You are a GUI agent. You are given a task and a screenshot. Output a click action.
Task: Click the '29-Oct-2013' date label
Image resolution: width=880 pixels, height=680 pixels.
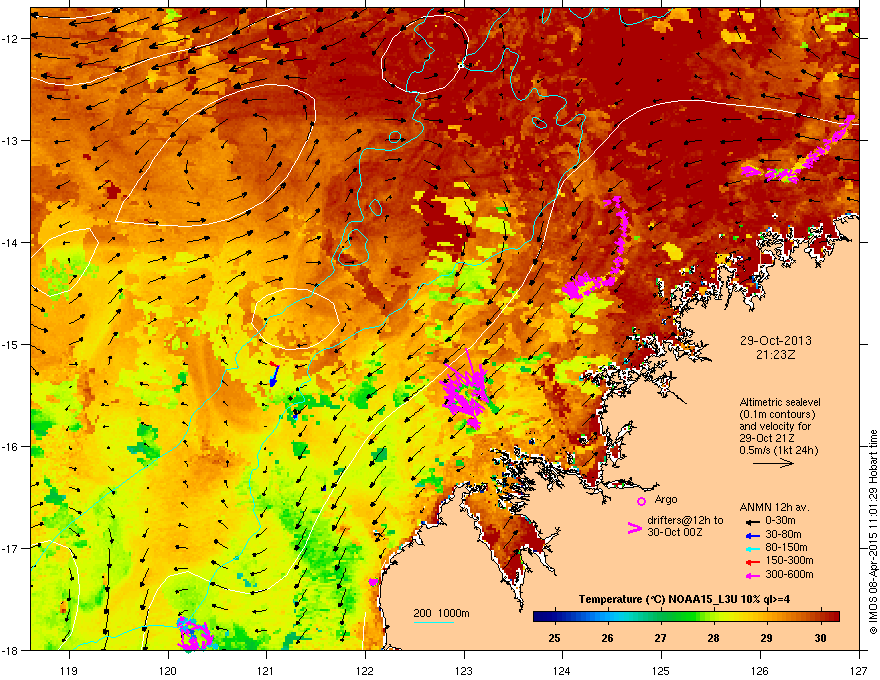click(775, 341)
